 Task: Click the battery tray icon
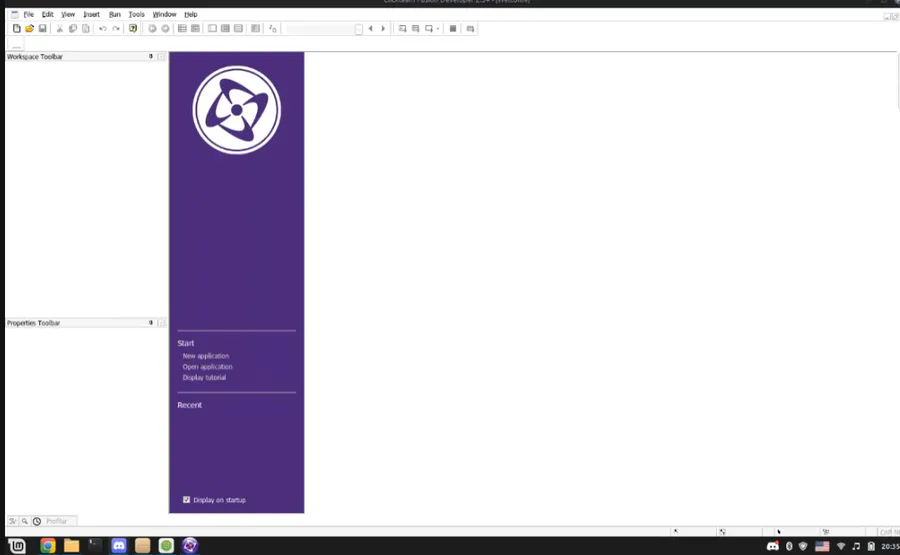pyautogui.click(x=871, y=546)
